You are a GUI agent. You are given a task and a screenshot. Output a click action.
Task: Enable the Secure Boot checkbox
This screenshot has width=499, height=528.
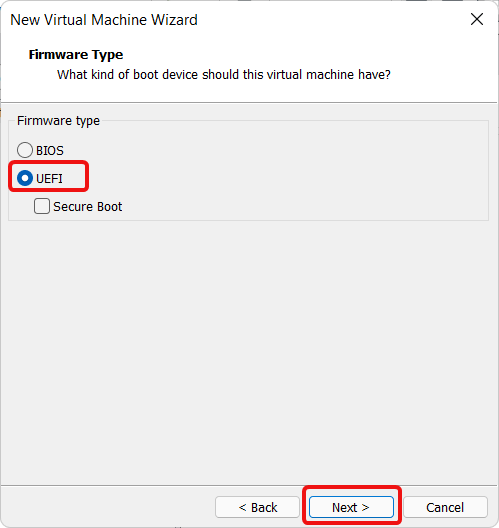(x=42, y=206)
